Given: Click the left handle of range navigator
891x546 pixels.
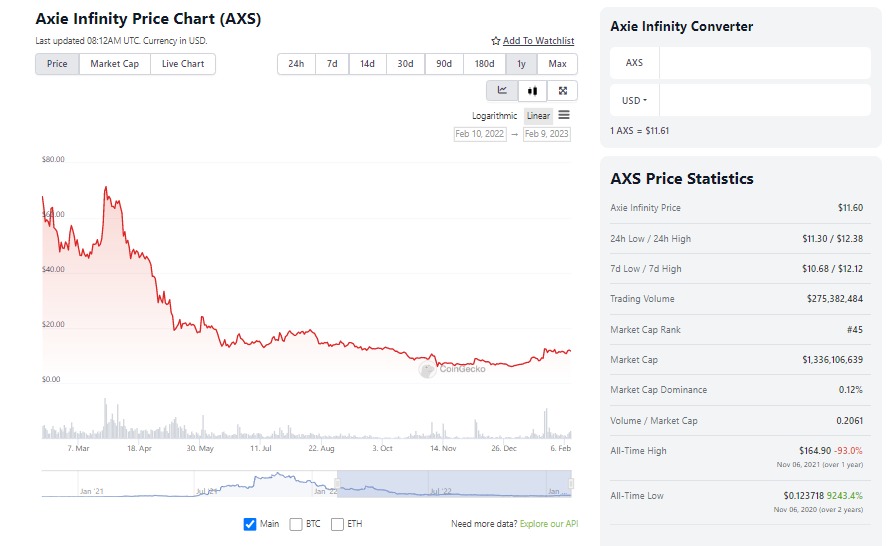Looking at the screenshot, I should (337, 484).
